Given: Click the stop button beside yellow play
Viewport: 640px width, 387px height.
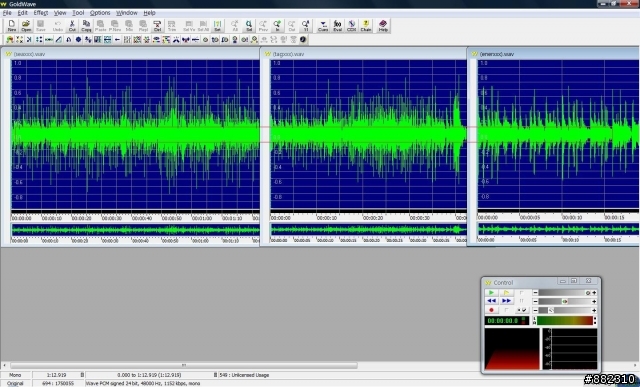Looking at the screenshot, I should tap(522, 293).
